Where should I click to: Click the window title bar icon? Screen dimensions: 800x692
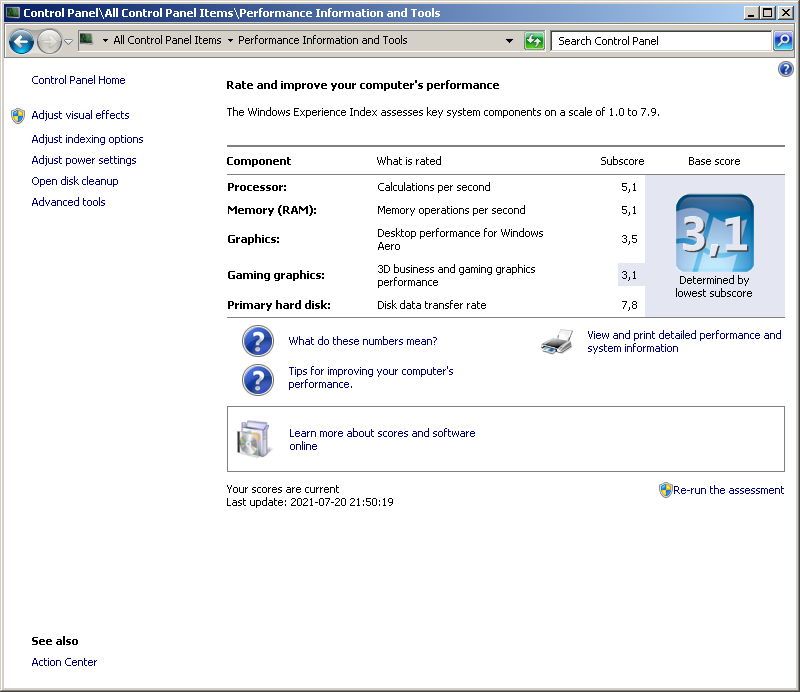point(13,12)
